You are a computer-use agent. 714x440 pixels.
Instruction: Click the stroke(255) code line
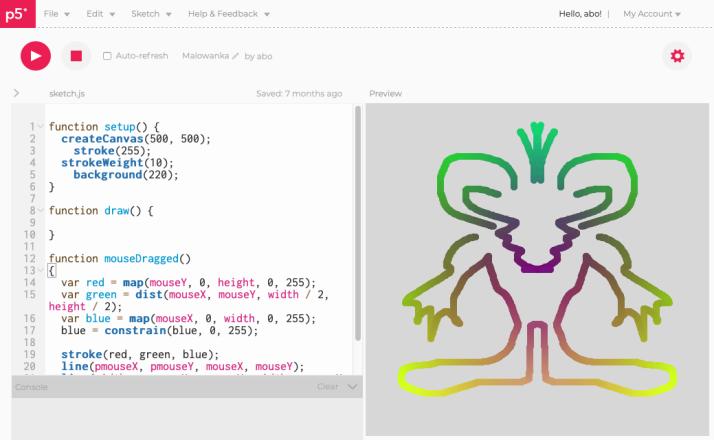point(112,150)
